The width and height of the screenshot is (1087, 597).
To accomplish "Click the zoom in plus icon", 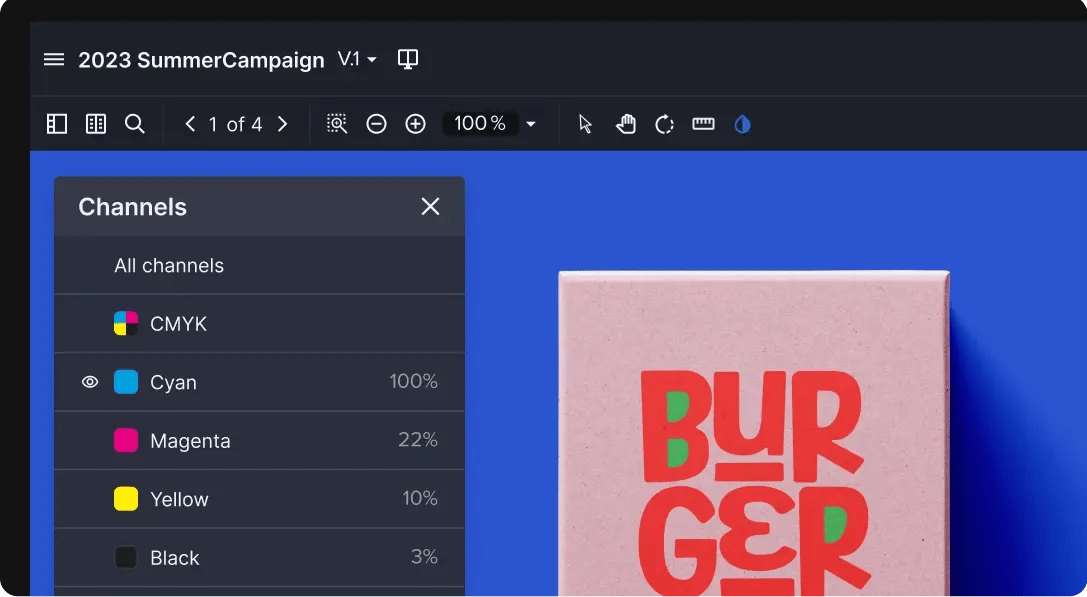I will (x=415, y=124).
